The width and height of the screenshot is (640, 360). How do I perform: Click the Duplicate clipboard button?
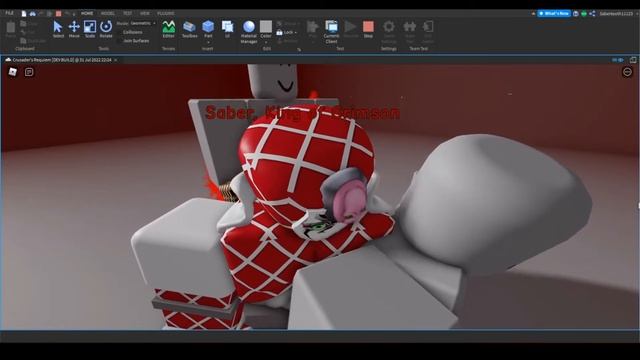[x=33, y=41]
